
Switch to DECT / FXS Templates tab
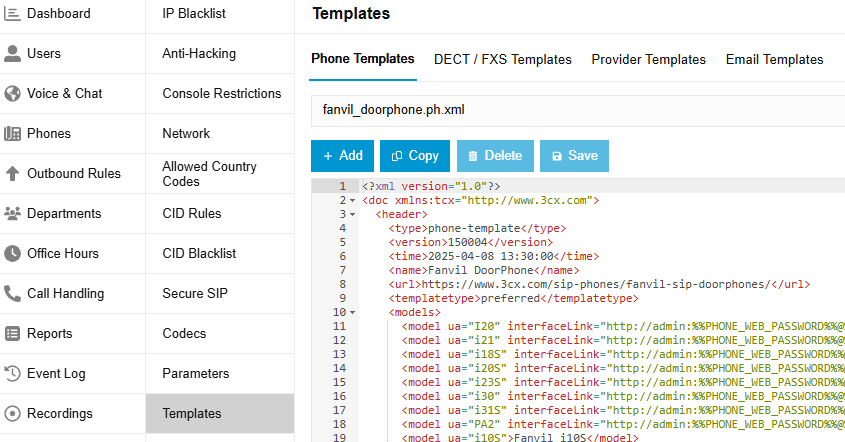(x=502, y=59)
